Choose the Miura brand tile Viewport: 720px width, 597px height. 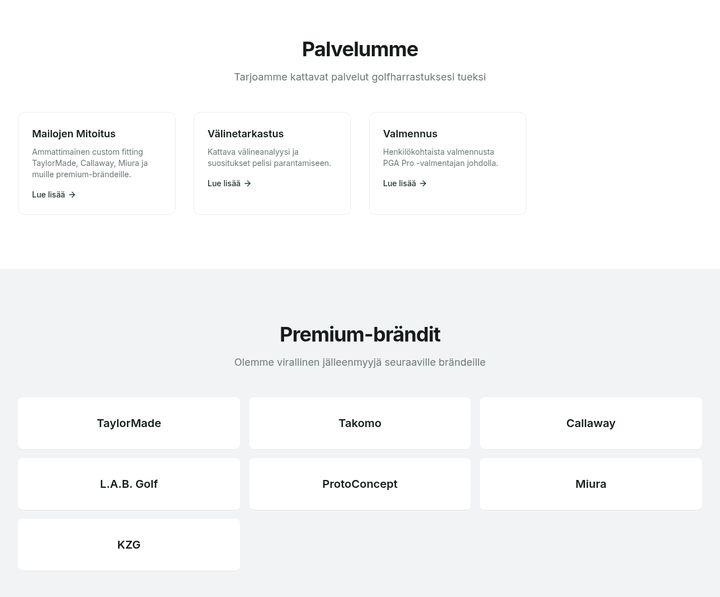coord(591,484)
